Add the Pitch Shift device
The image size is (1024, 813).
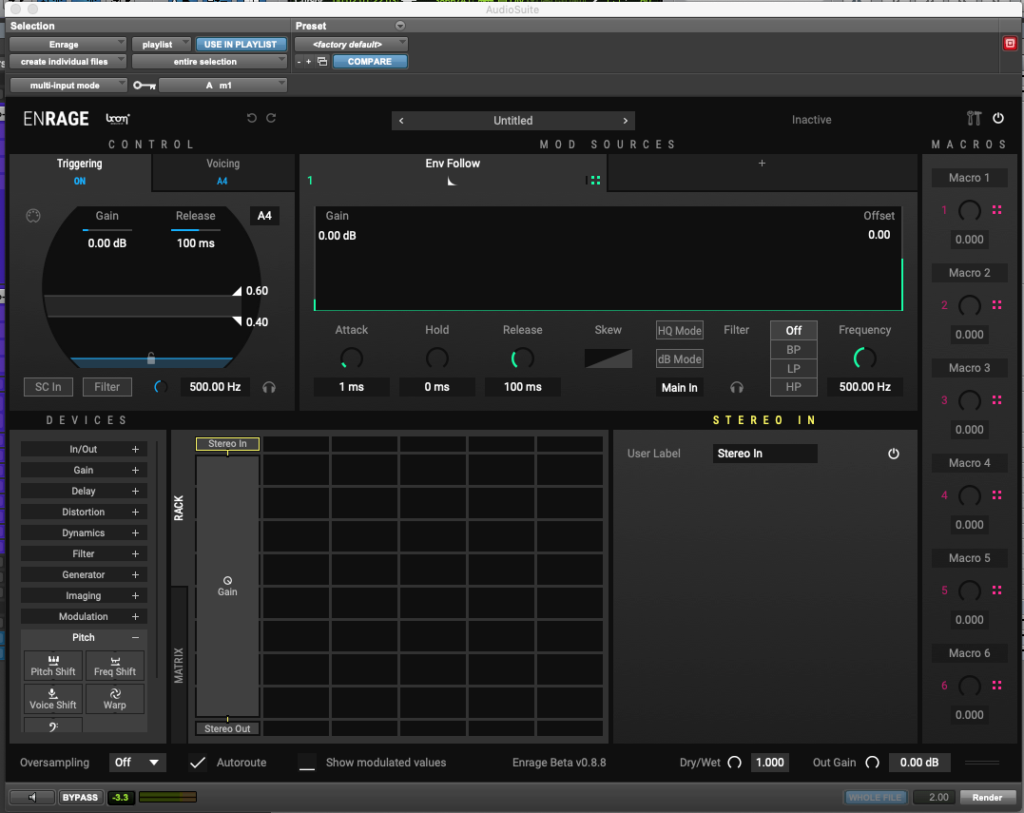53,665
